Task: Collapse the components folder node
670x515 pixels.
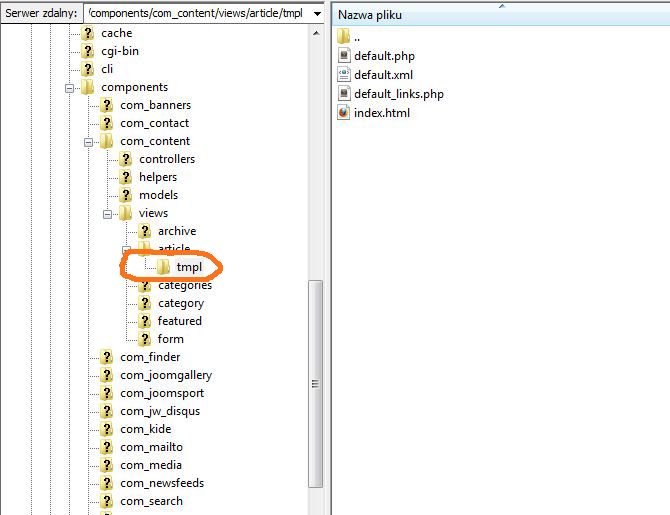Action: tap(70, 87)
